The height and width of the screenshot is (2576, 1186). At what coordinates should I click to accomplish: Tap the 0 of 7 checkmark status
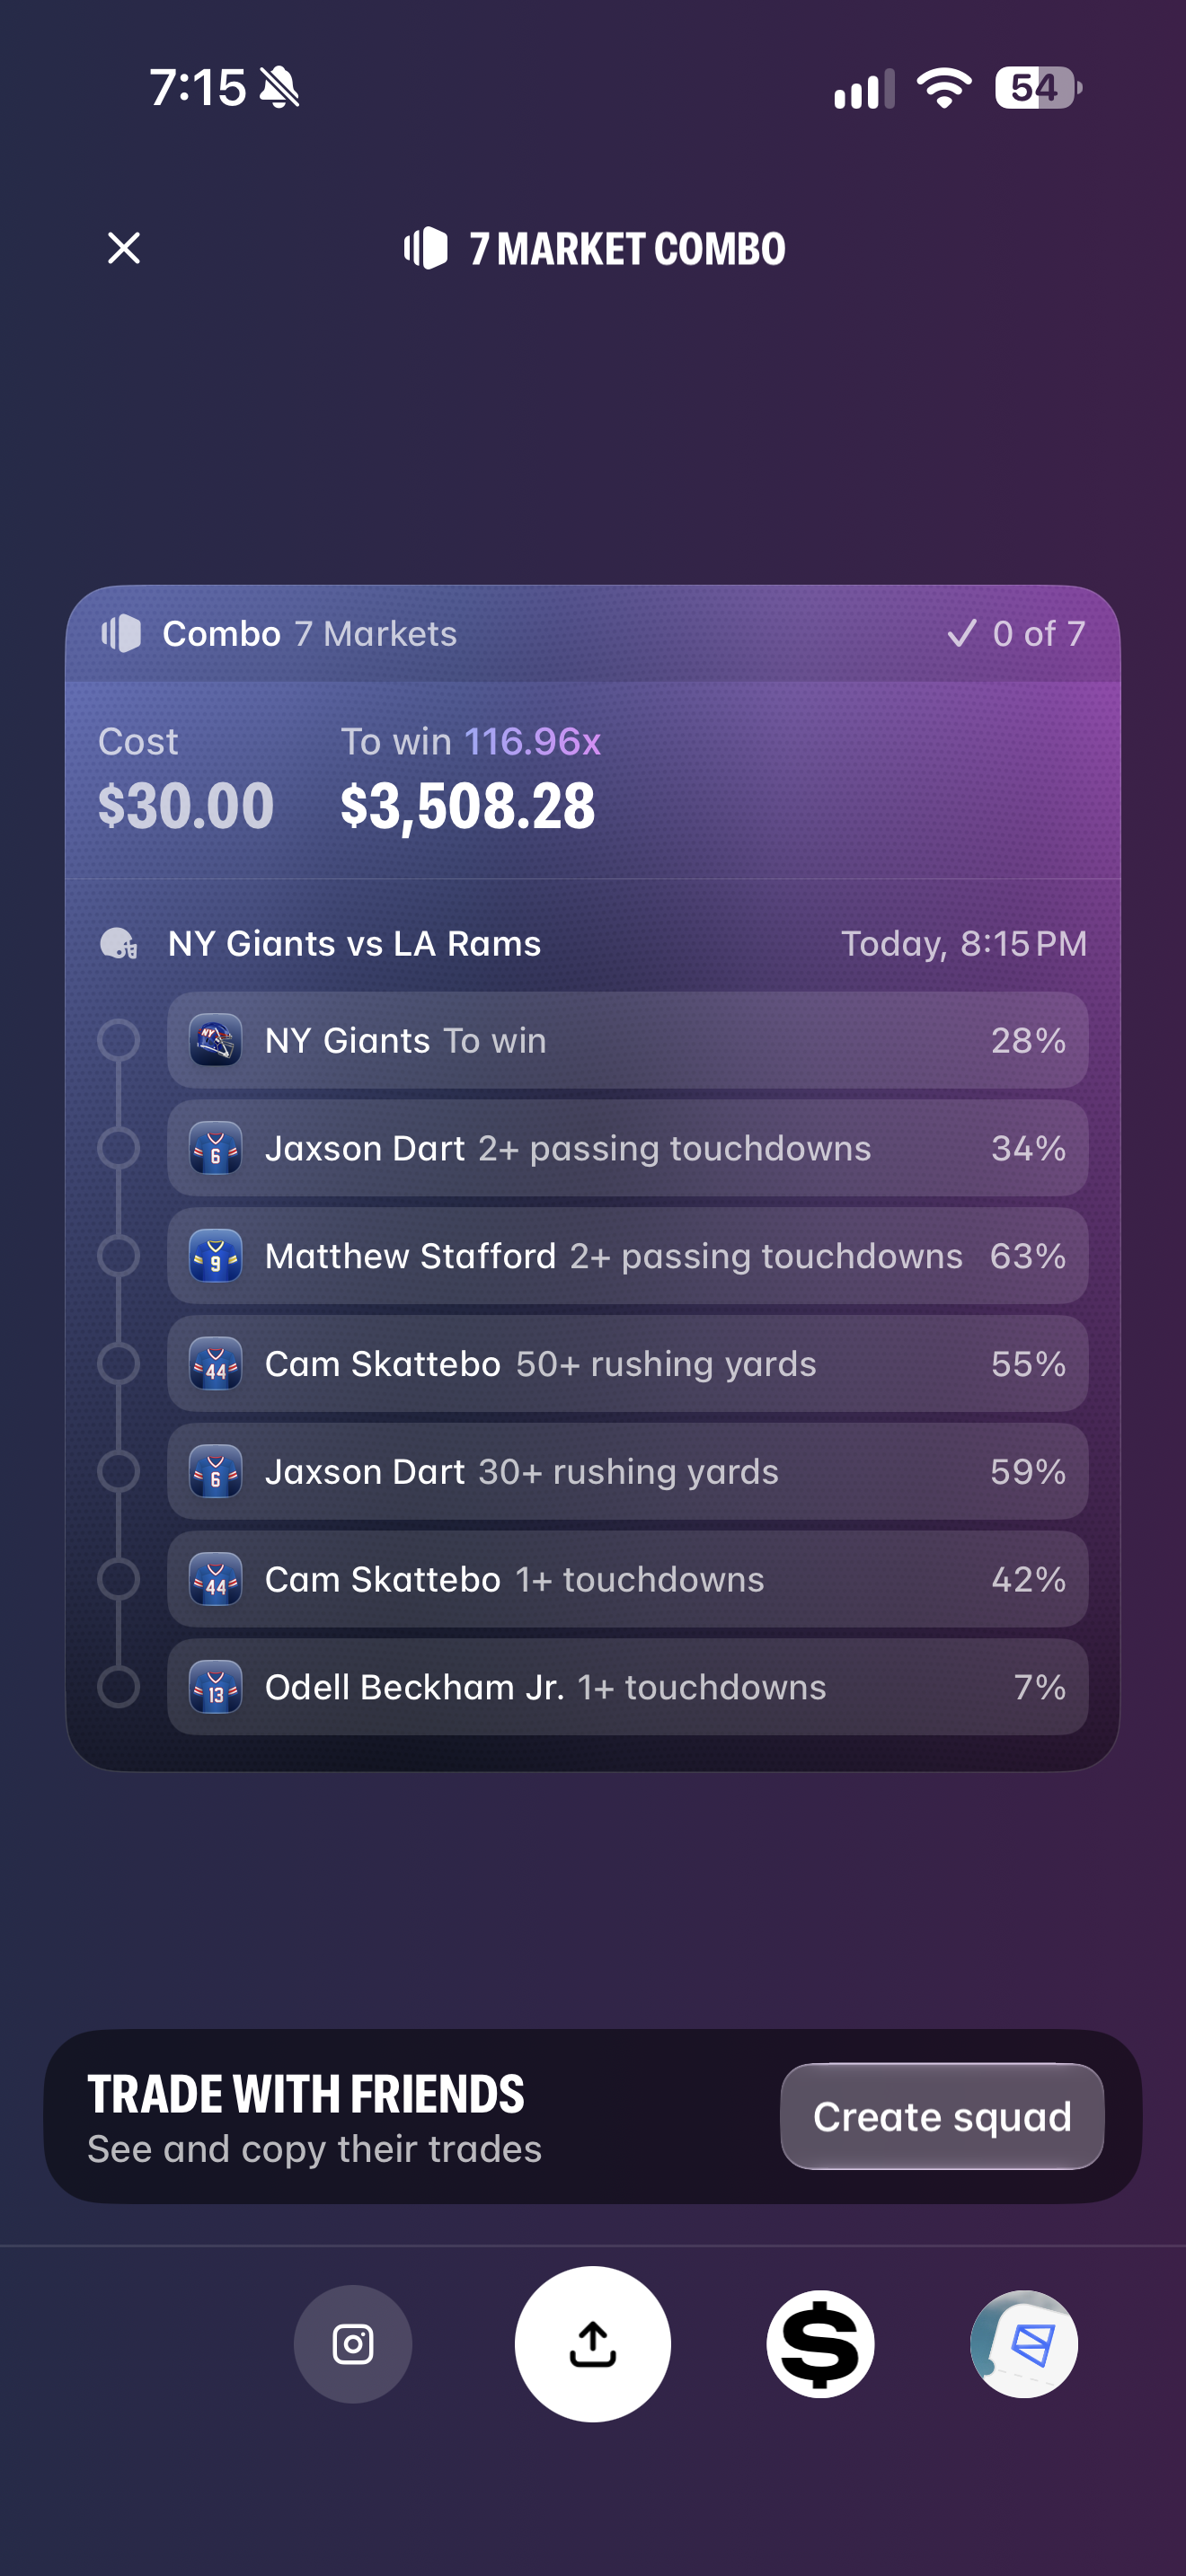(x=1016, y=633)
